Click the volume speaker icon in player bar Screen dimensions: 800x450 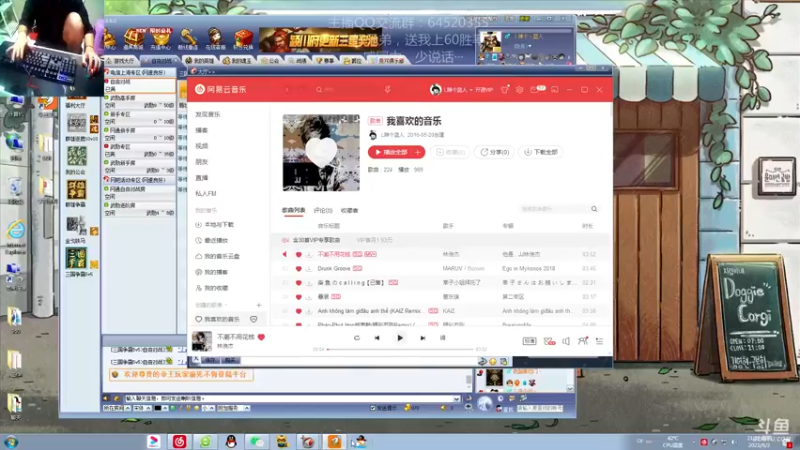566,341
